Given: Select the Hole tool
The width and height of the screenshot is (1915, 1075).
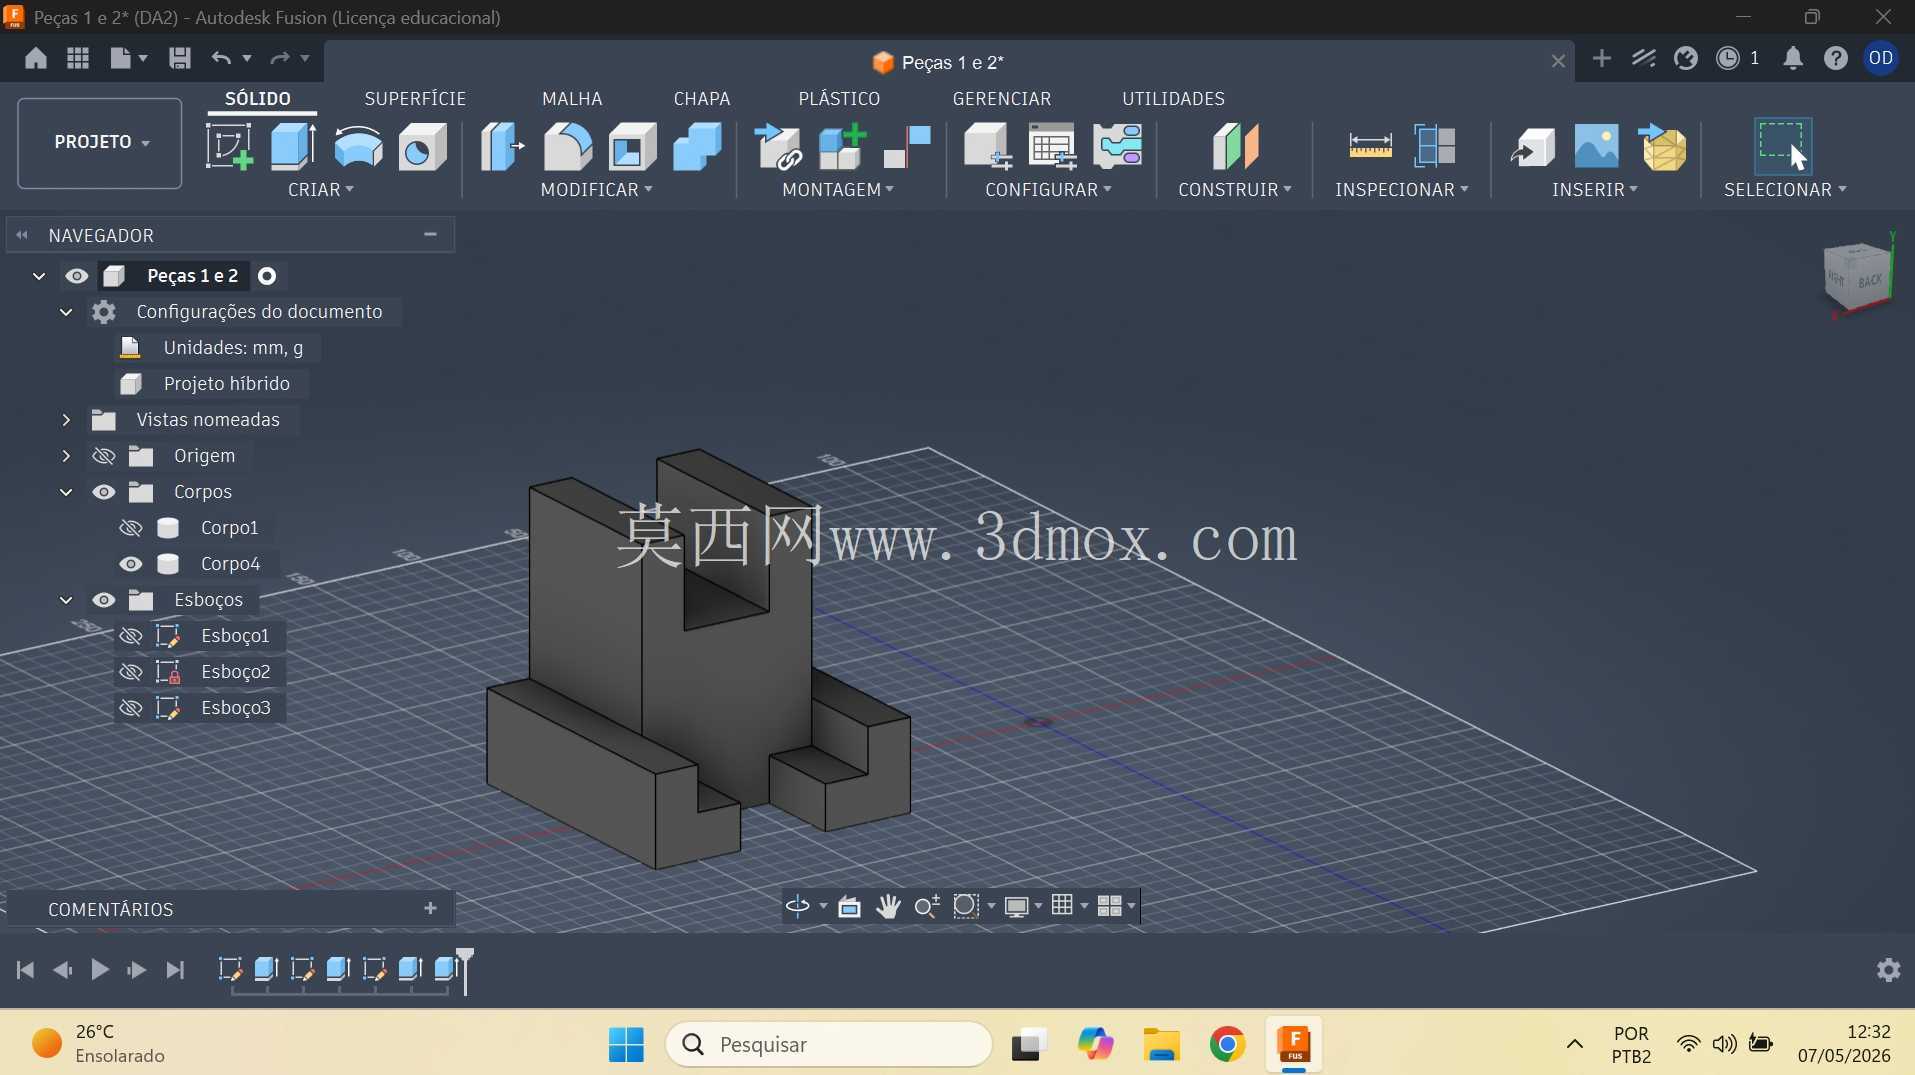Looking at the screenshot, I should coord(422,146).
